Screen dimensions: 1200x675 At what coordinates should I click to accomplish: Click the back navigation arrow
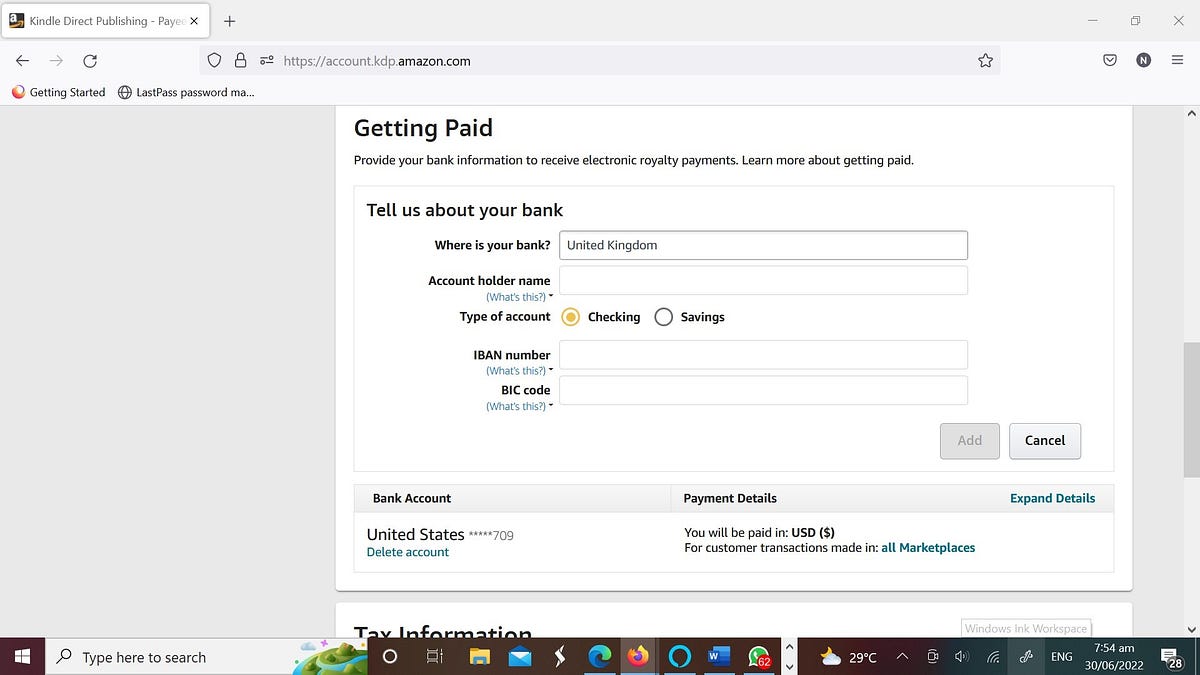[22, 60]
